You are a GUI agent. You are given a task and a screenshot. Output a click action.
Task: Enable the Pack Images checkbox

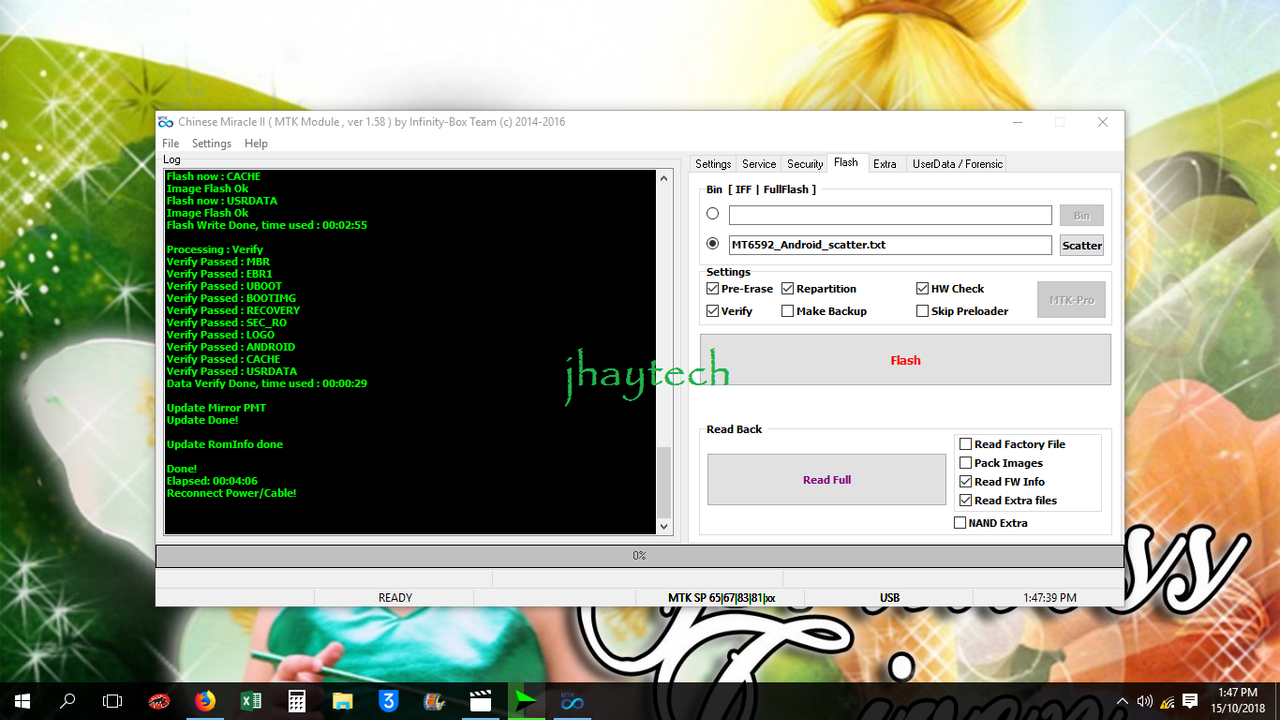[966, 463]
